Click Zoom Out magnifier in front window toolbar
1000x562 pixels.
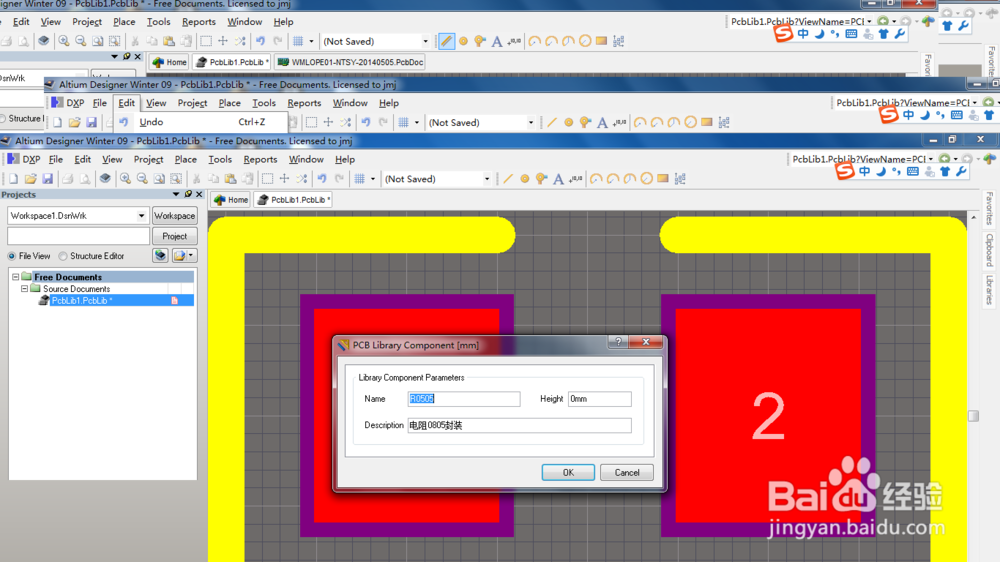[x=142, y=179]
